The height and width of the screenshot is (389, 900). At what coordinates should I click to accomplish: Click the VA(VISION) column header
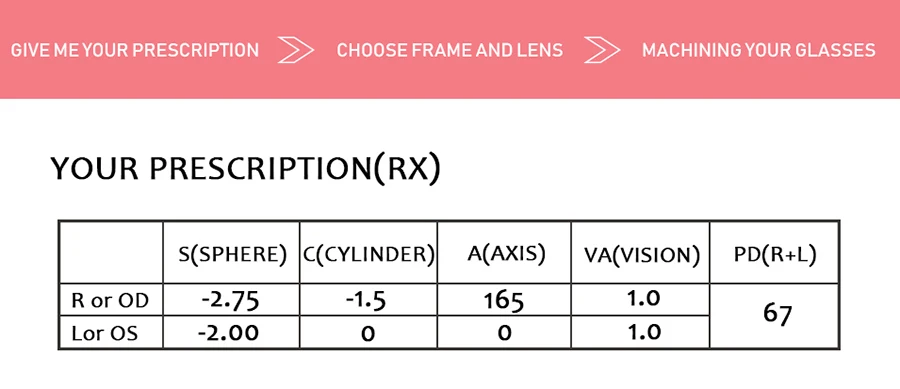pos(642,256)
